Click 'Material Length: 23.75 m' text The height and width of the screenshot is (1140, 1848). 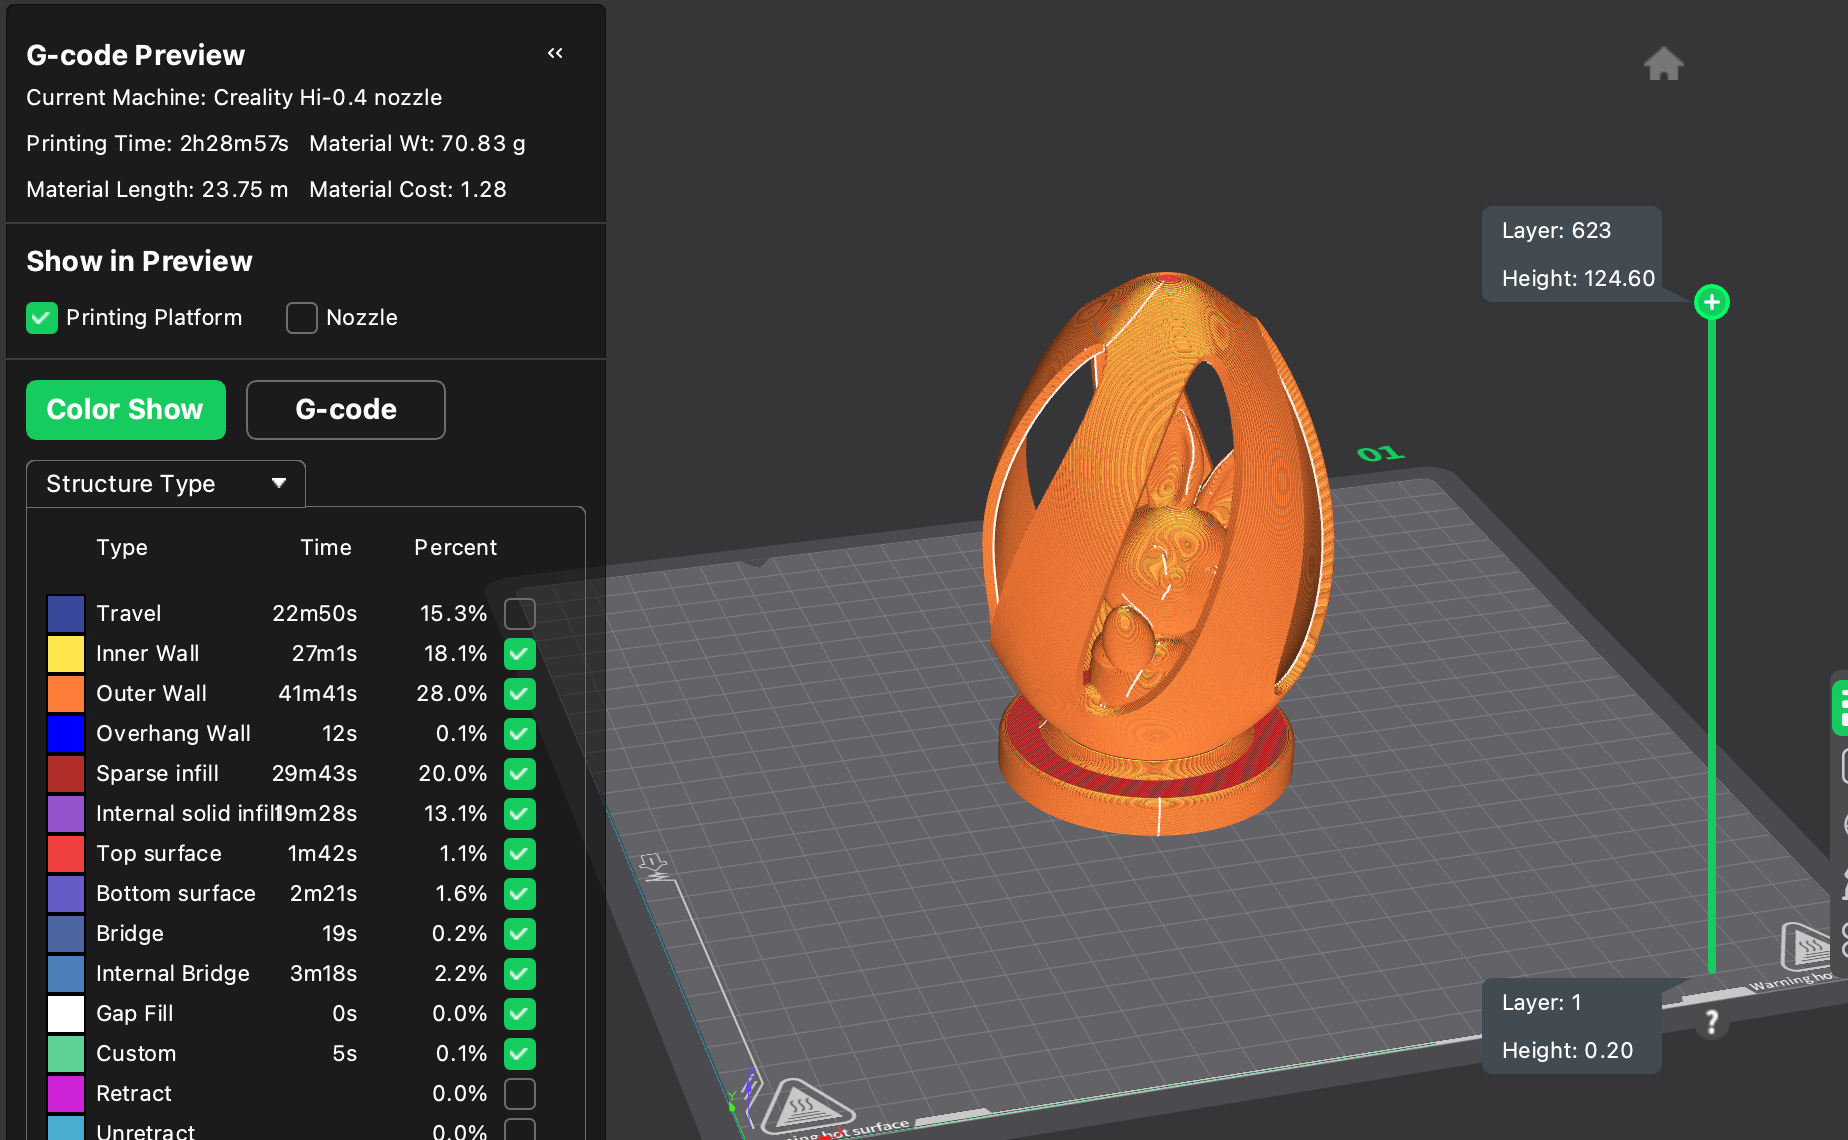click(157, 190)
